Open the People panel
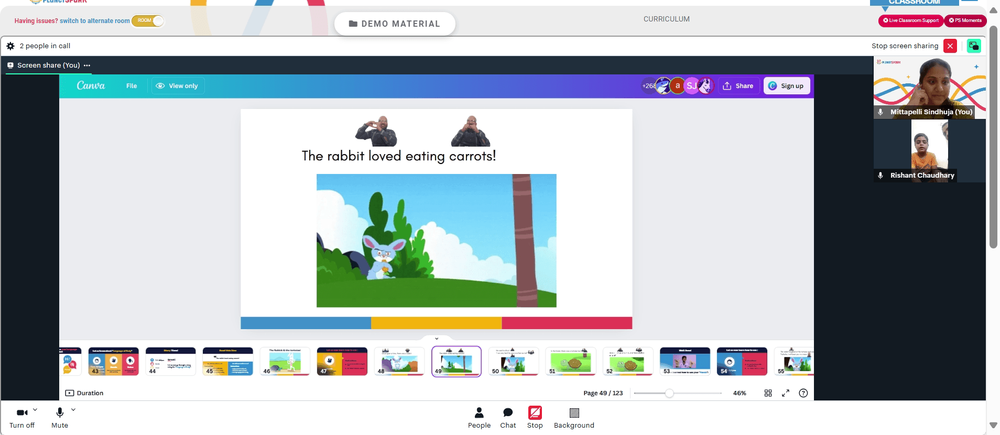The width and height of the screenshot is (1000, 435). coord(479,418)
